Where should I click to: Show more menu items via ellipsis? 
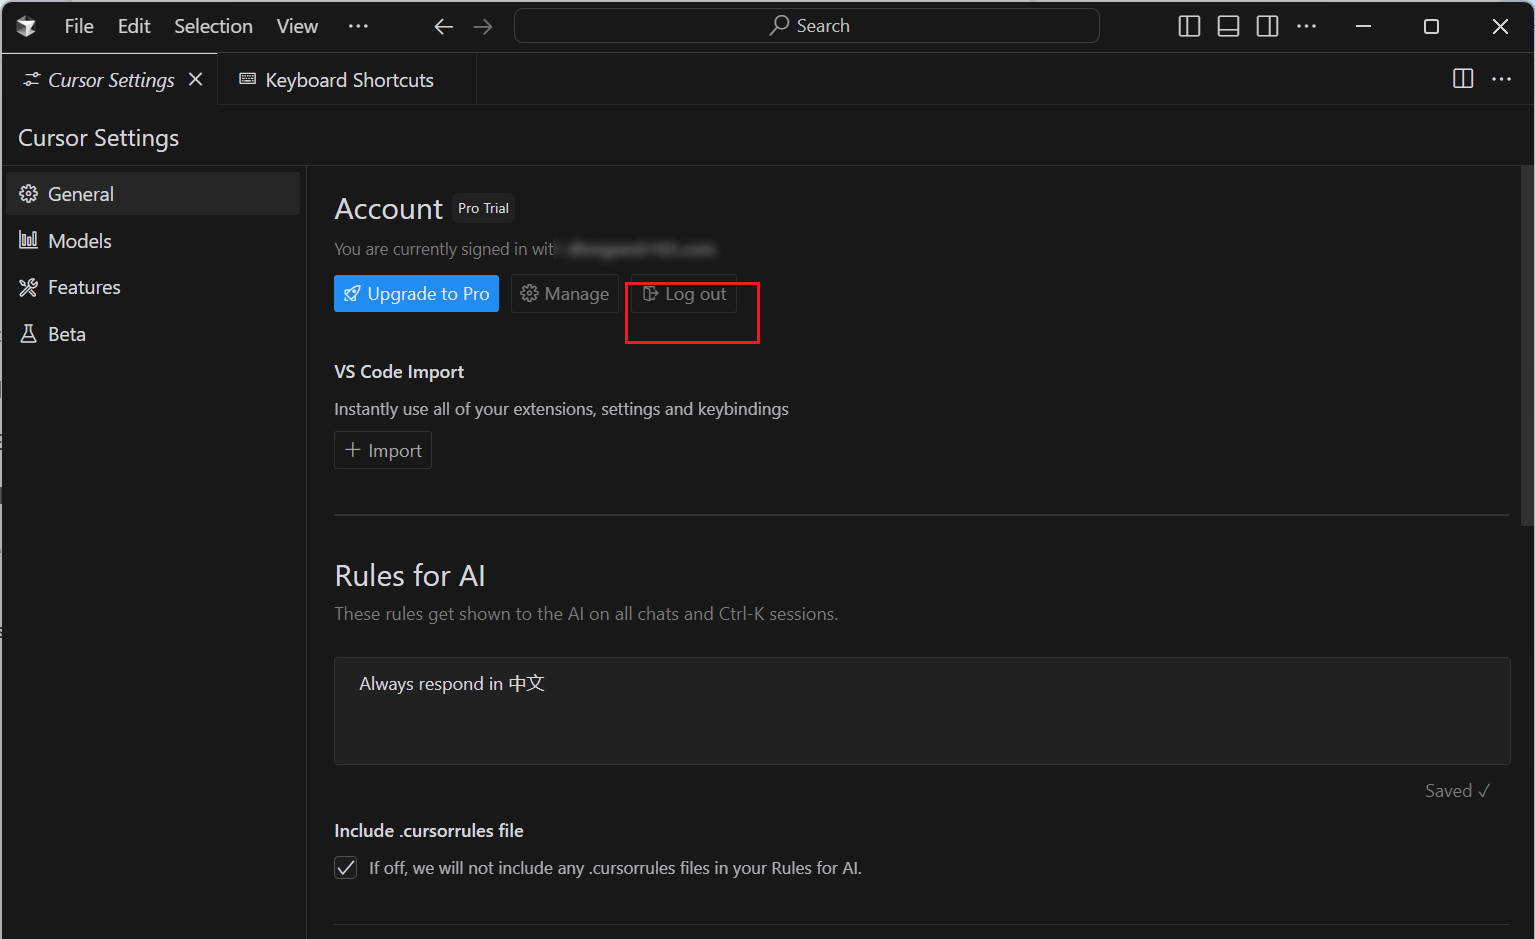(x=358, y=26)
